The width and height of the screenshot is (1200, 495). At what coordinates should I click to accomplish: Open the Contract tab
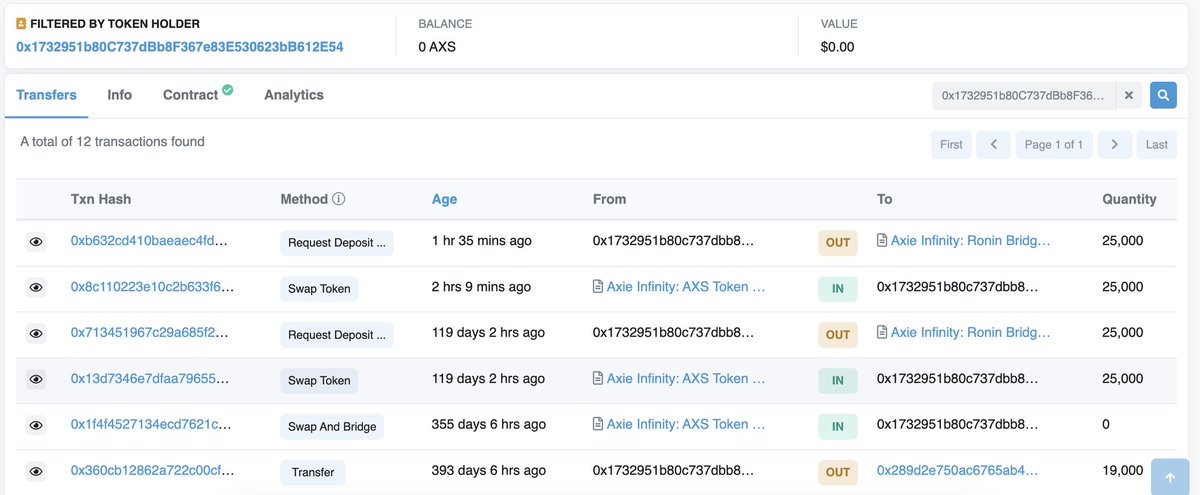tap(190, 95)
